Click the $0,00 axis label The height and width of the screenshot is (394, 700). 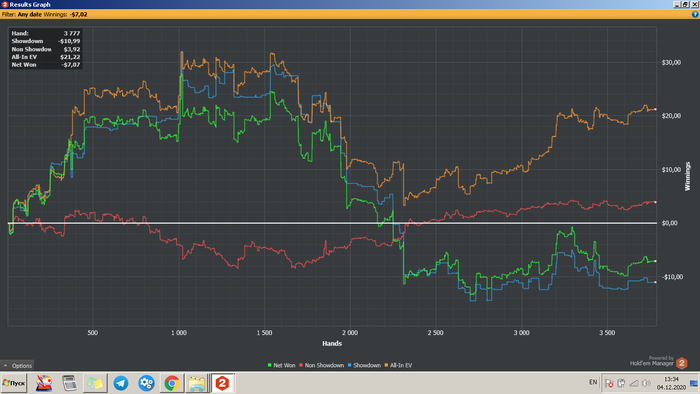click(671, 223)
